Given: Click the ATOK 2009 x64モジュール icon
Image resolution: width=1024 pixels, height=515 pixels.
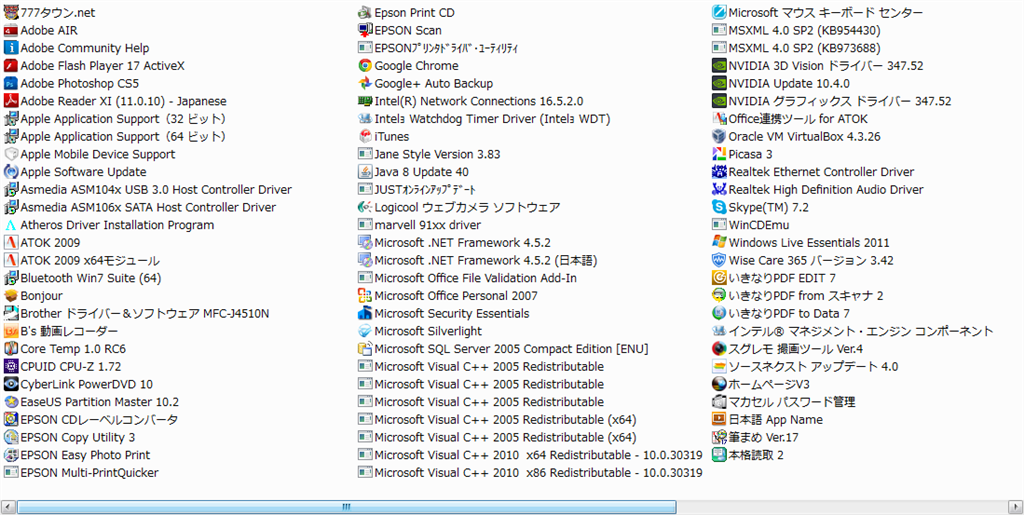Looking at the screenshot, I should (x=10, y=260).
